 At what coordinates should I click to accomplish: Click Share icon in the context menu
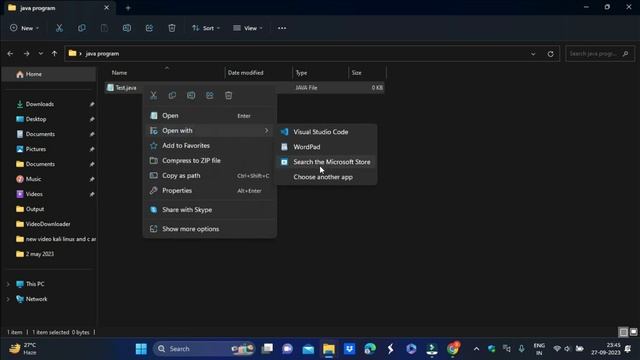point(210,96)
